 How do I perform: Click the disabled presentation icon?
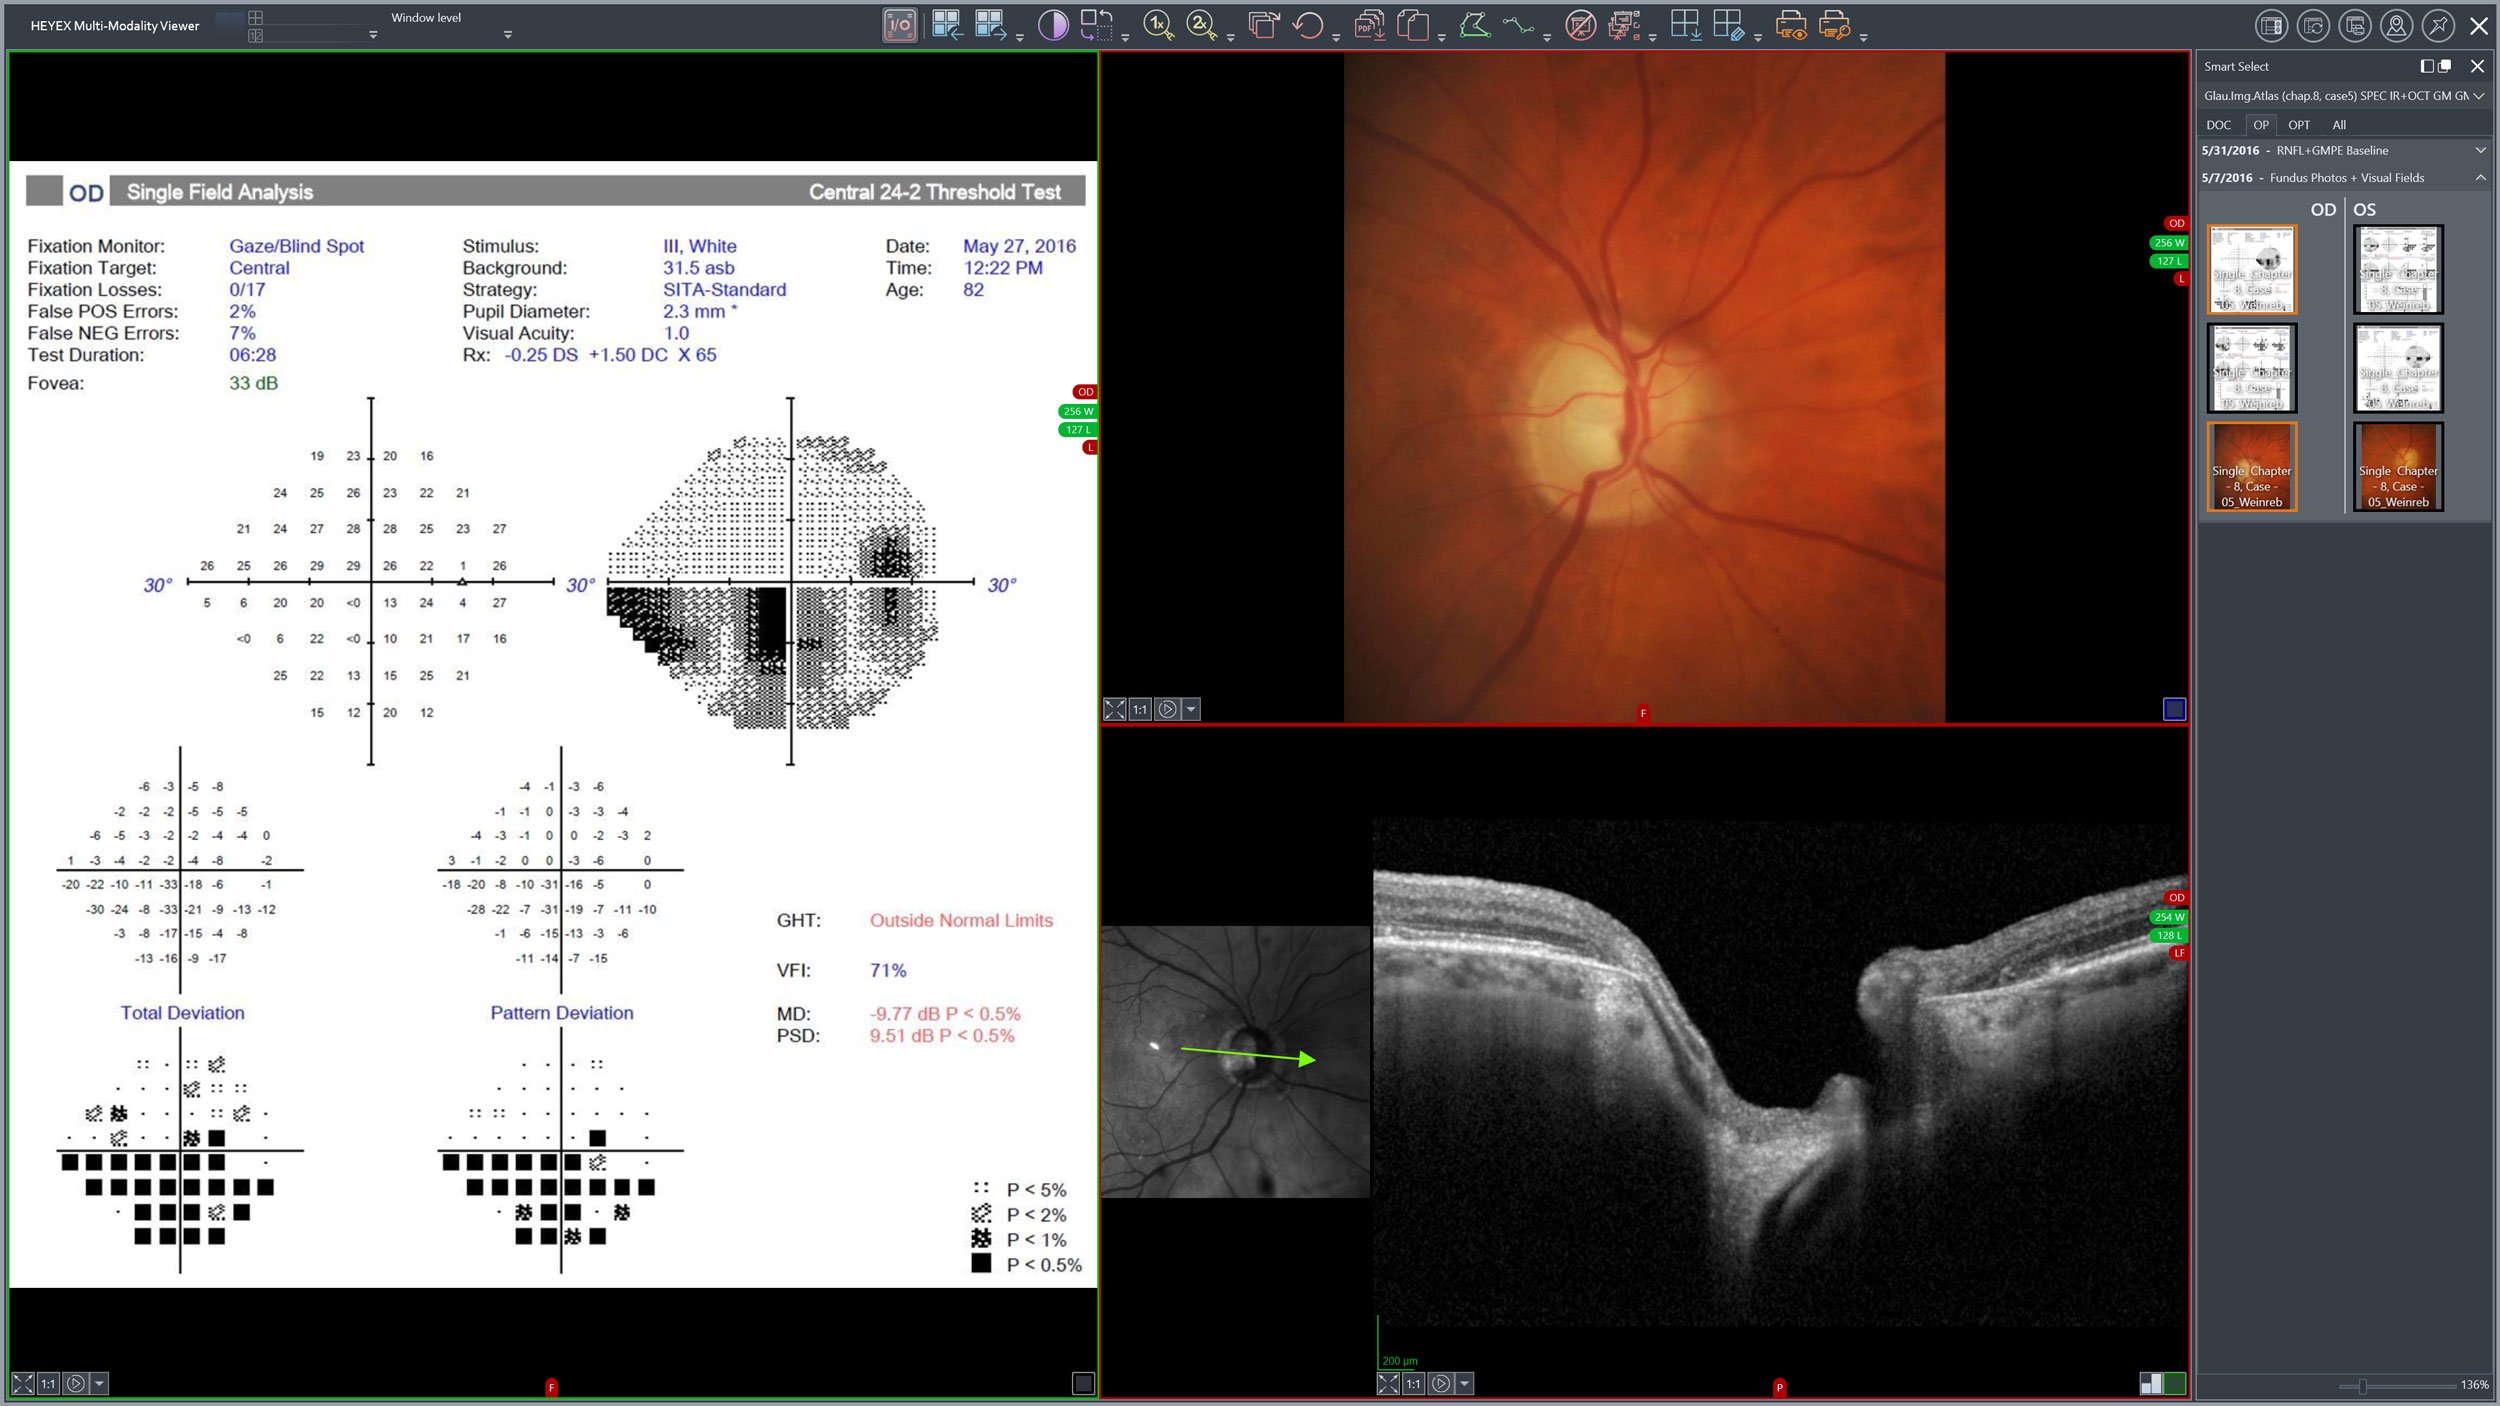[x=1580, y=25]
